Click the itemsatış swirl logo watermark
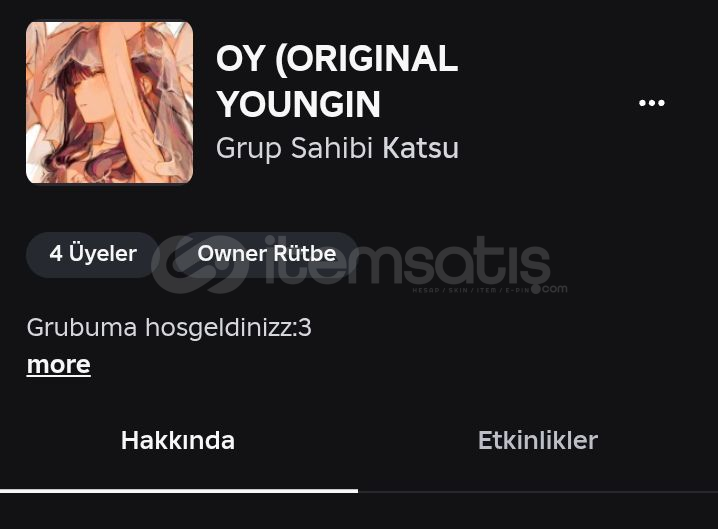The image size is (718, 529). [200, 264]
